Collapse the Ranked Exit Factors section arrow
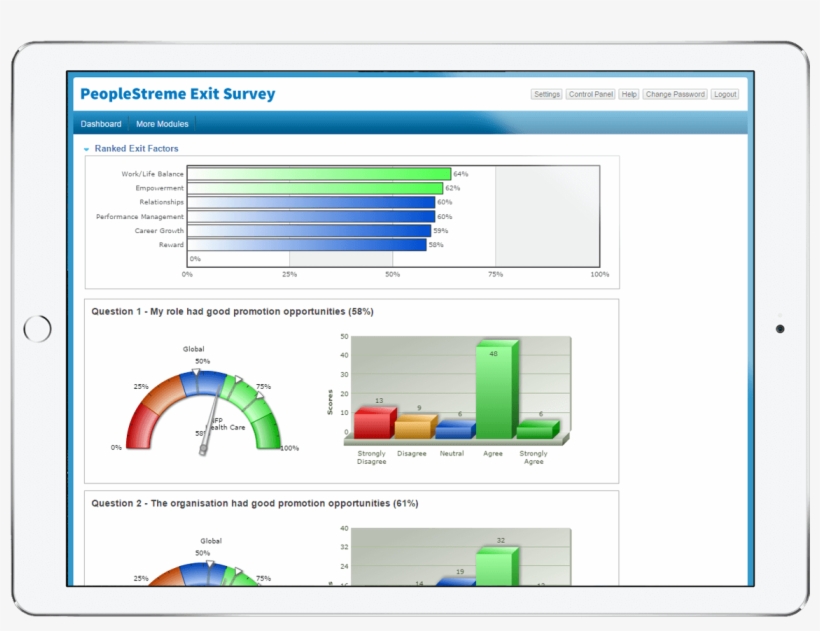820x631 pixels. [87, 149]
